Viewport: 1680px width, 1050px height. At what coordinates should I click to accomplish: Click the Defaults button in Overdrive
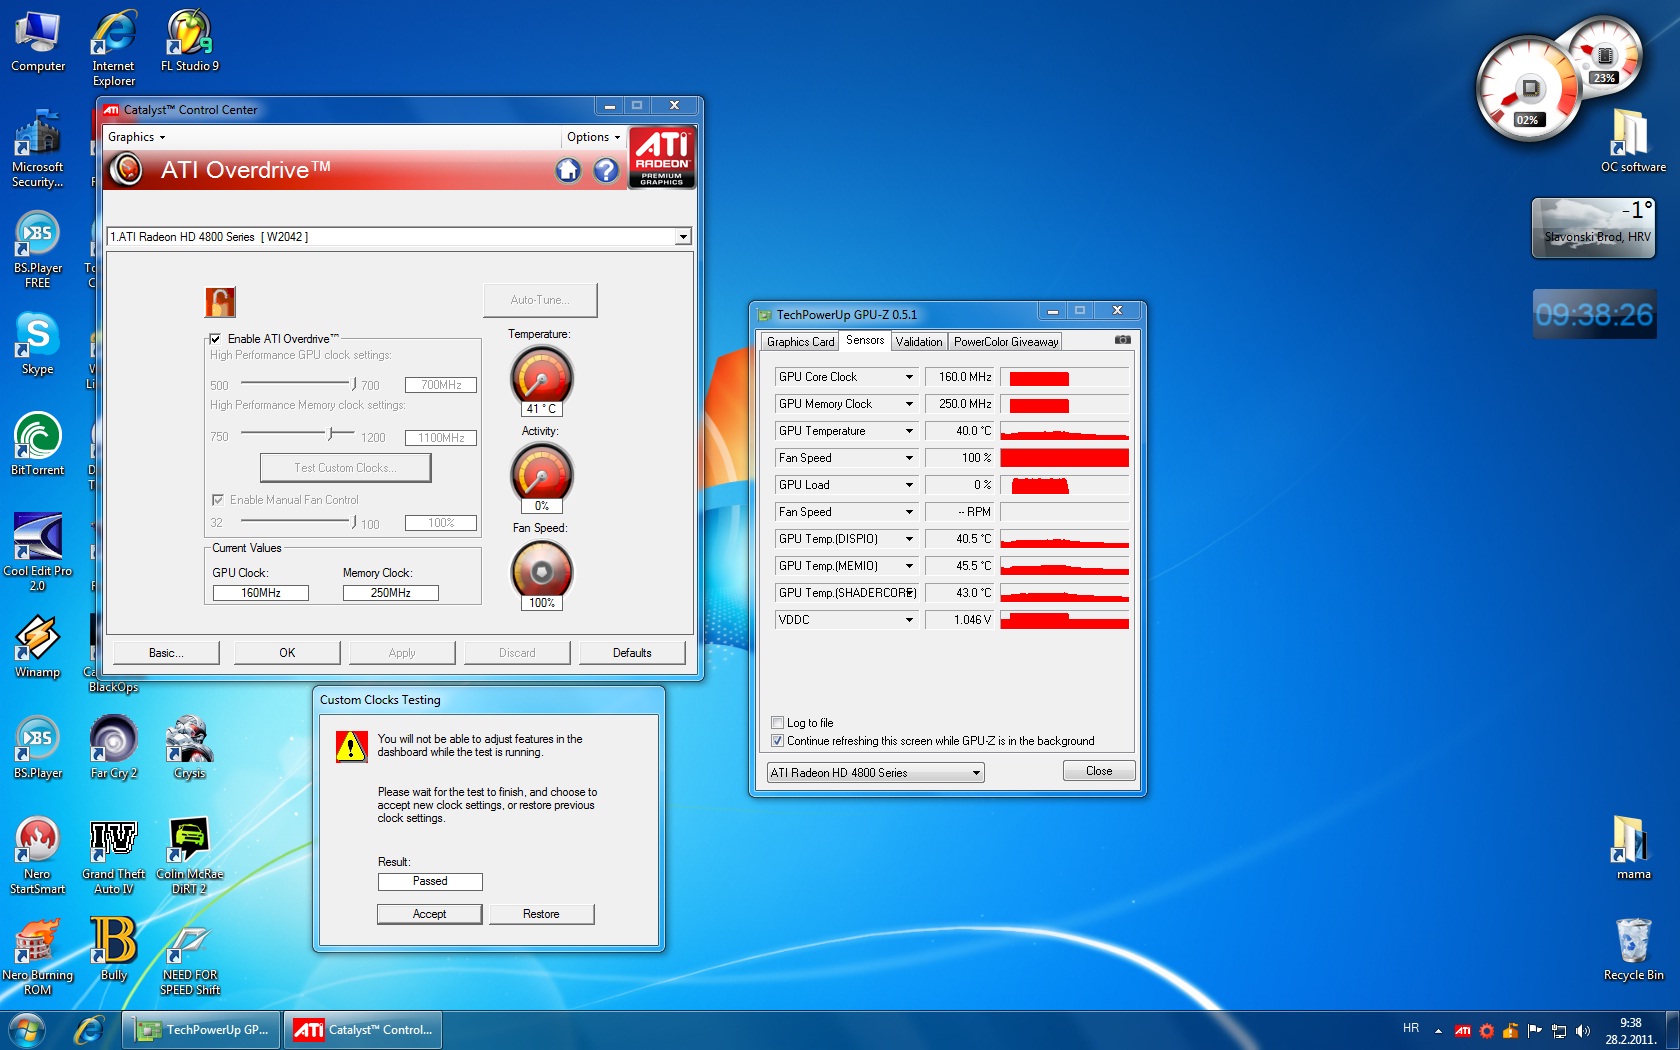(x=631, y=653)
